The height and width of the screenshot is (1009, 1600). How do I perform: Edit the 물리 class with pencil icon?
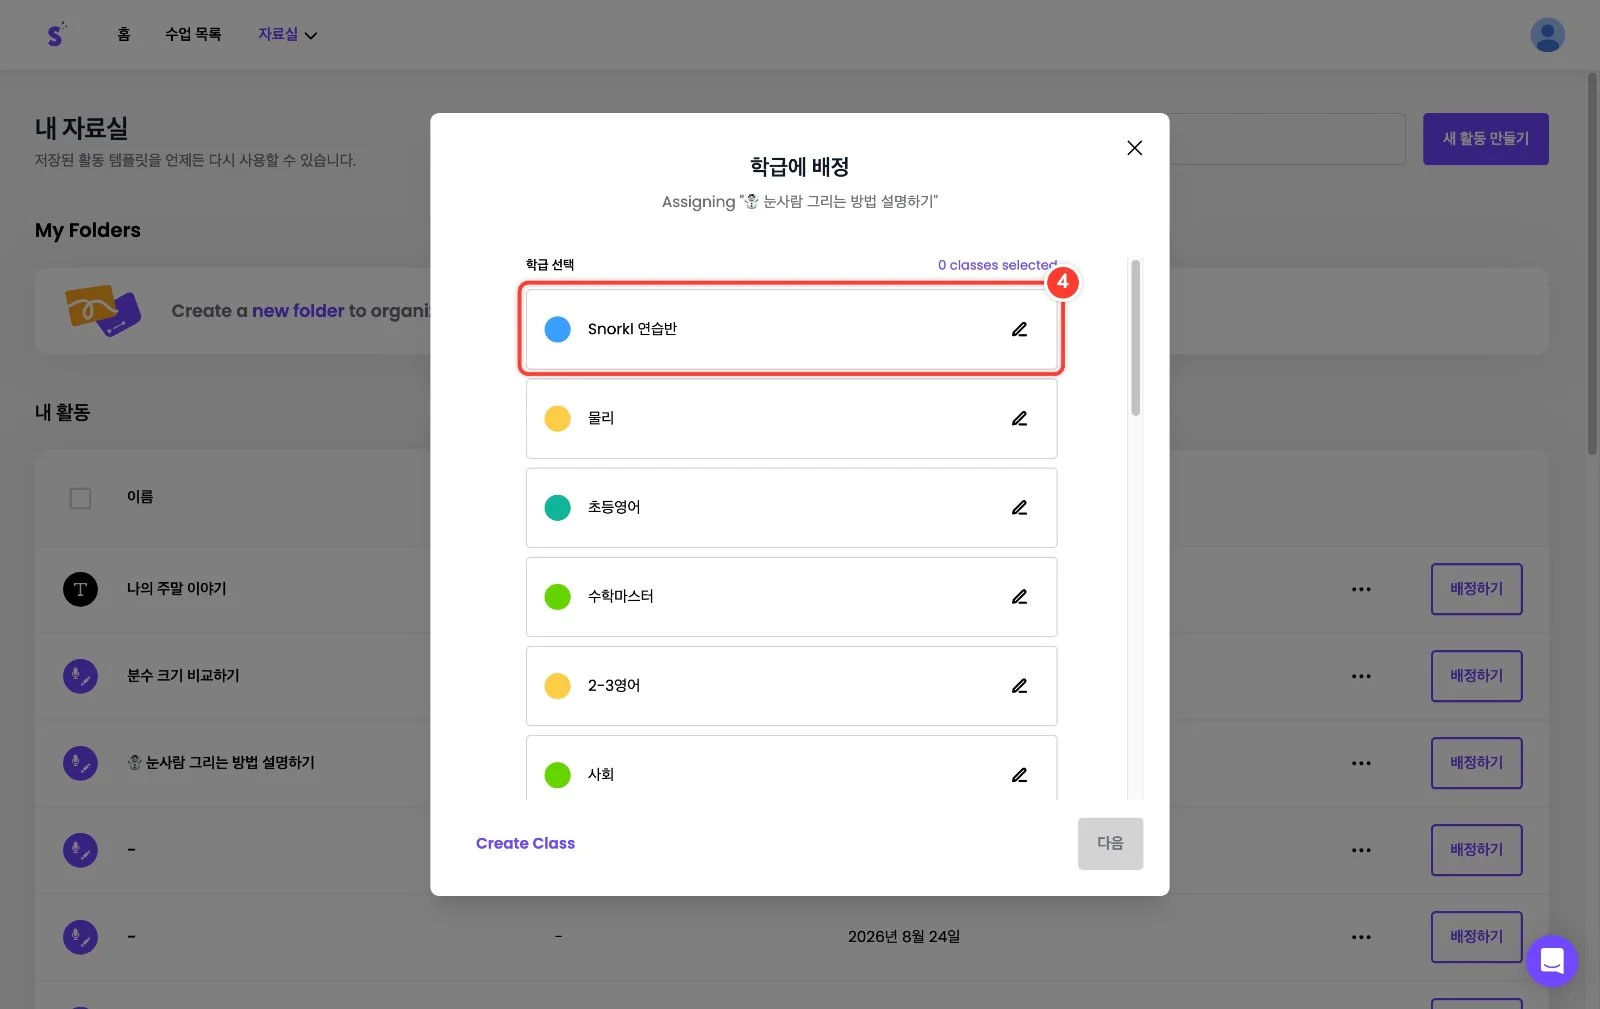pos(1019,418)
